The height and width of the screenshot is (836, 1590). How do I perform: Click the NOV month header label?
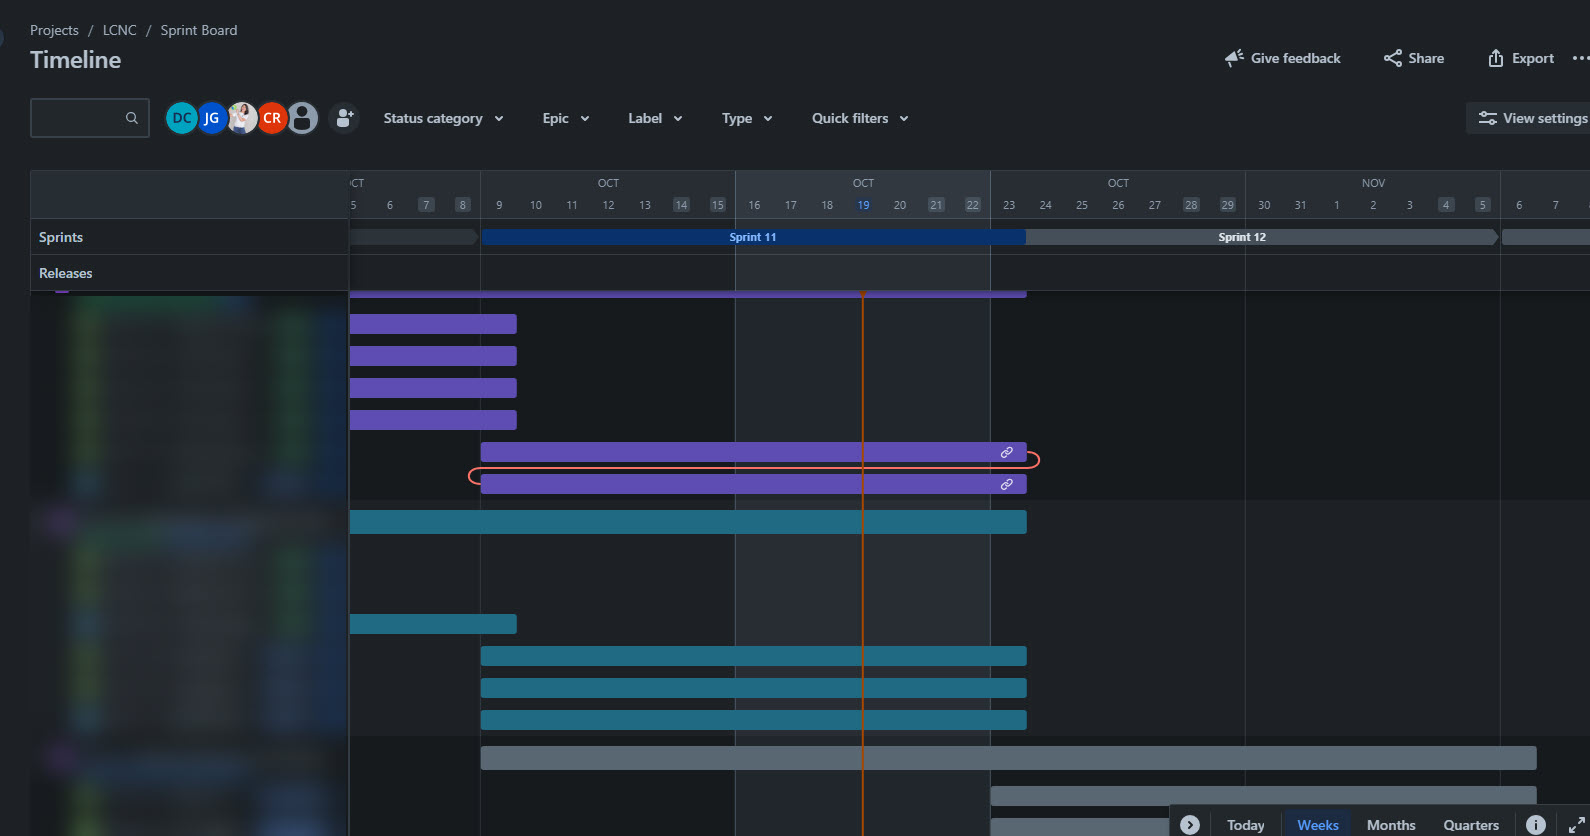[x=1373, y=183]
